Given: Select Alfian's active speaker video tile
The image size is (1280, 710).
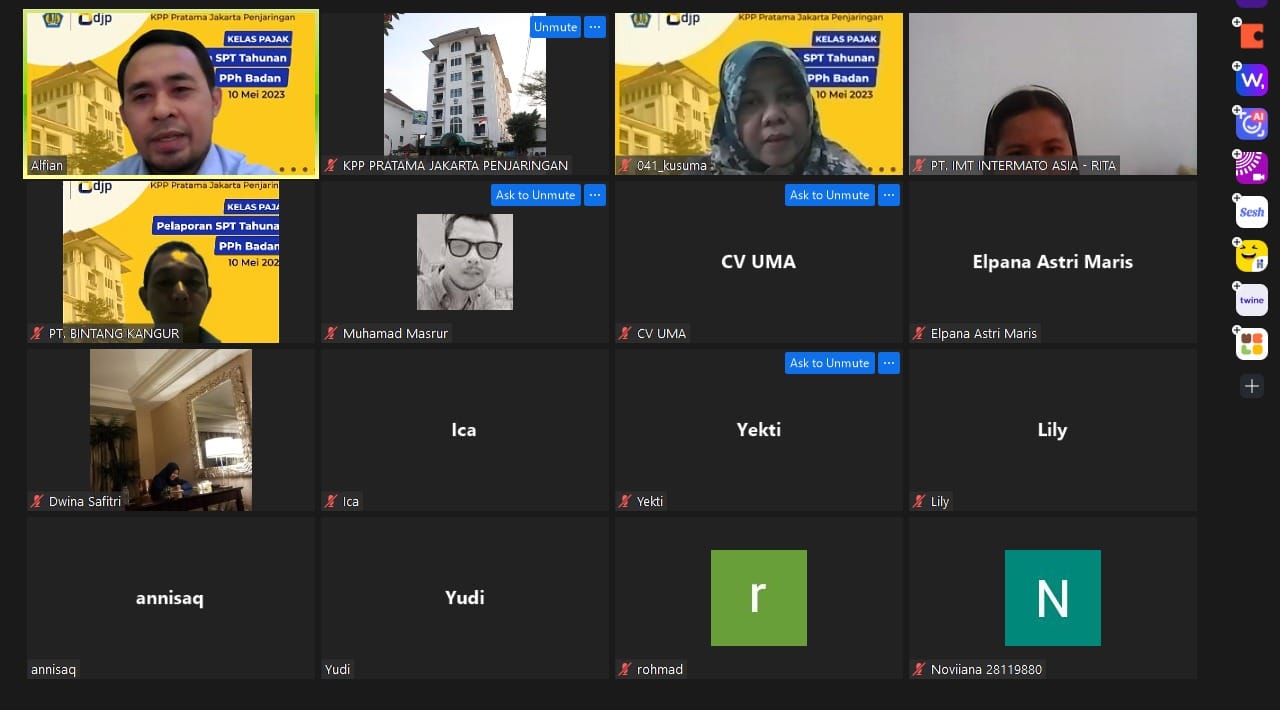Looking at the screenshot, I should tap(171, 94).
